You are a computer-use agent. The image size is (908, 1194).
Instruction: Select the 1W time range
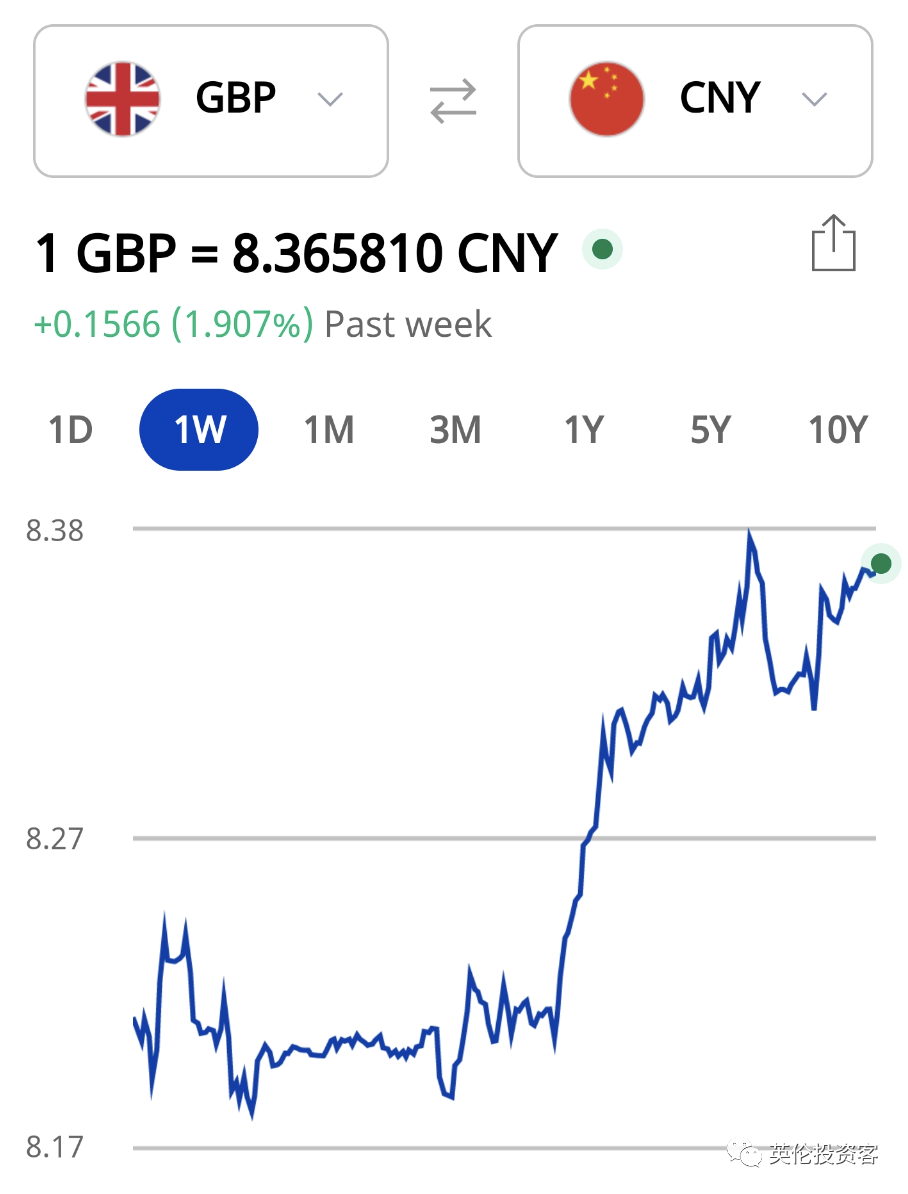pos(199,429)
